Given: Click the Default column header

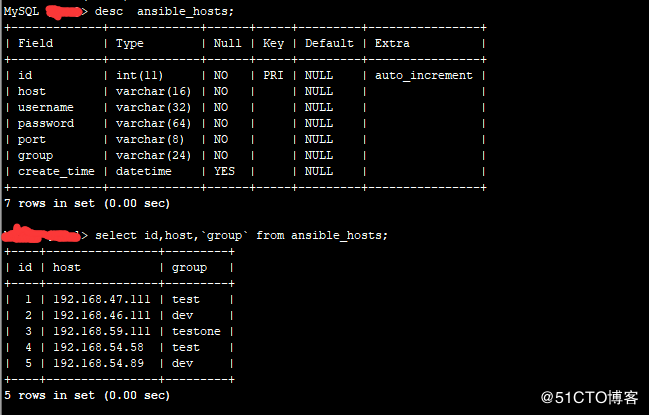Looking at the screenshot, I should pyautogui.click(x=328, y=43).
